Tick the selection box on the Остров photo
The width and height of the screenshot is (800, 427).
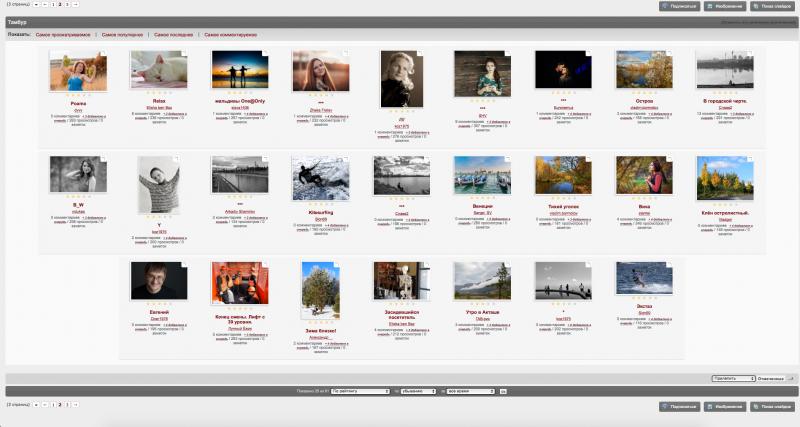(669, 54)
